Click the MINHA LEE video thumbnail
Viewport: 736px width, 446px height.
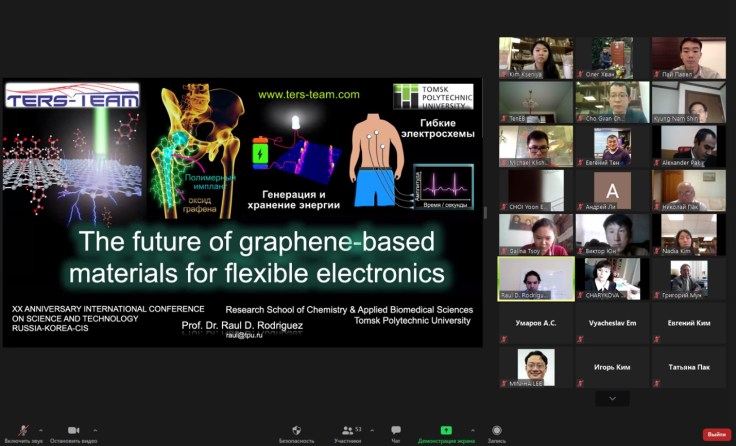coord(536,367)
